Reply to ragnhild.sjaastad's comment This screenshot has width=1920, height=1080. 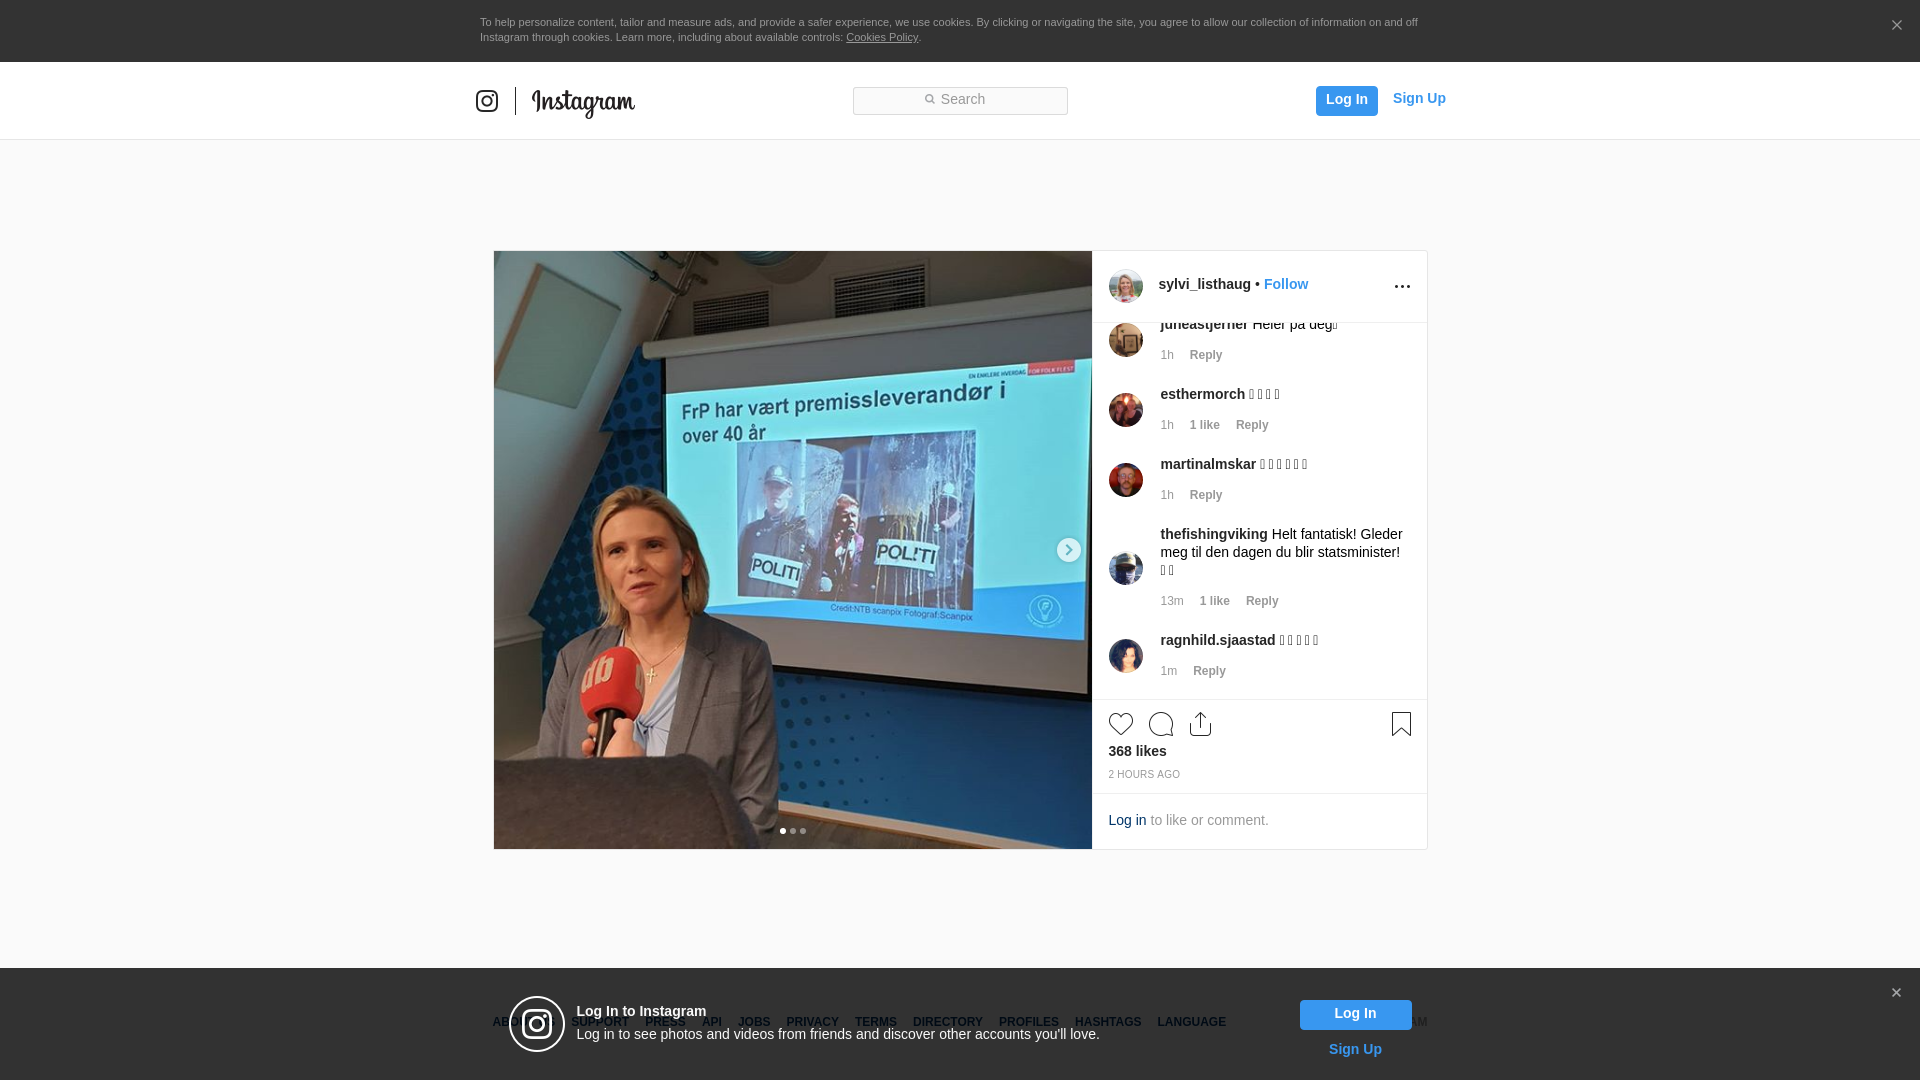(x=1209, y=671)
